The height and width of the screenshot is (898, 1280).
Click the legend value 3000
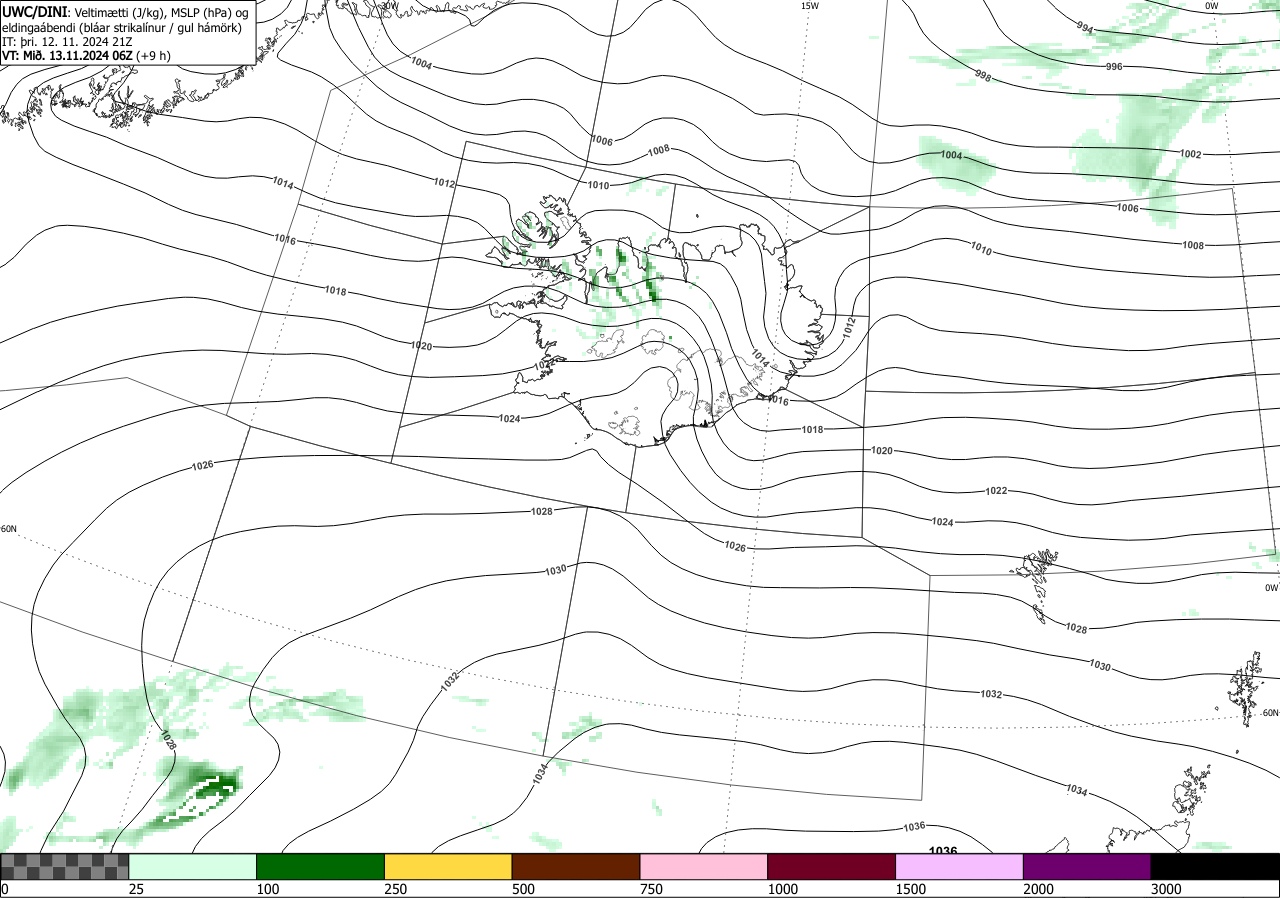pyautogui.click(x=1166, y=889)
